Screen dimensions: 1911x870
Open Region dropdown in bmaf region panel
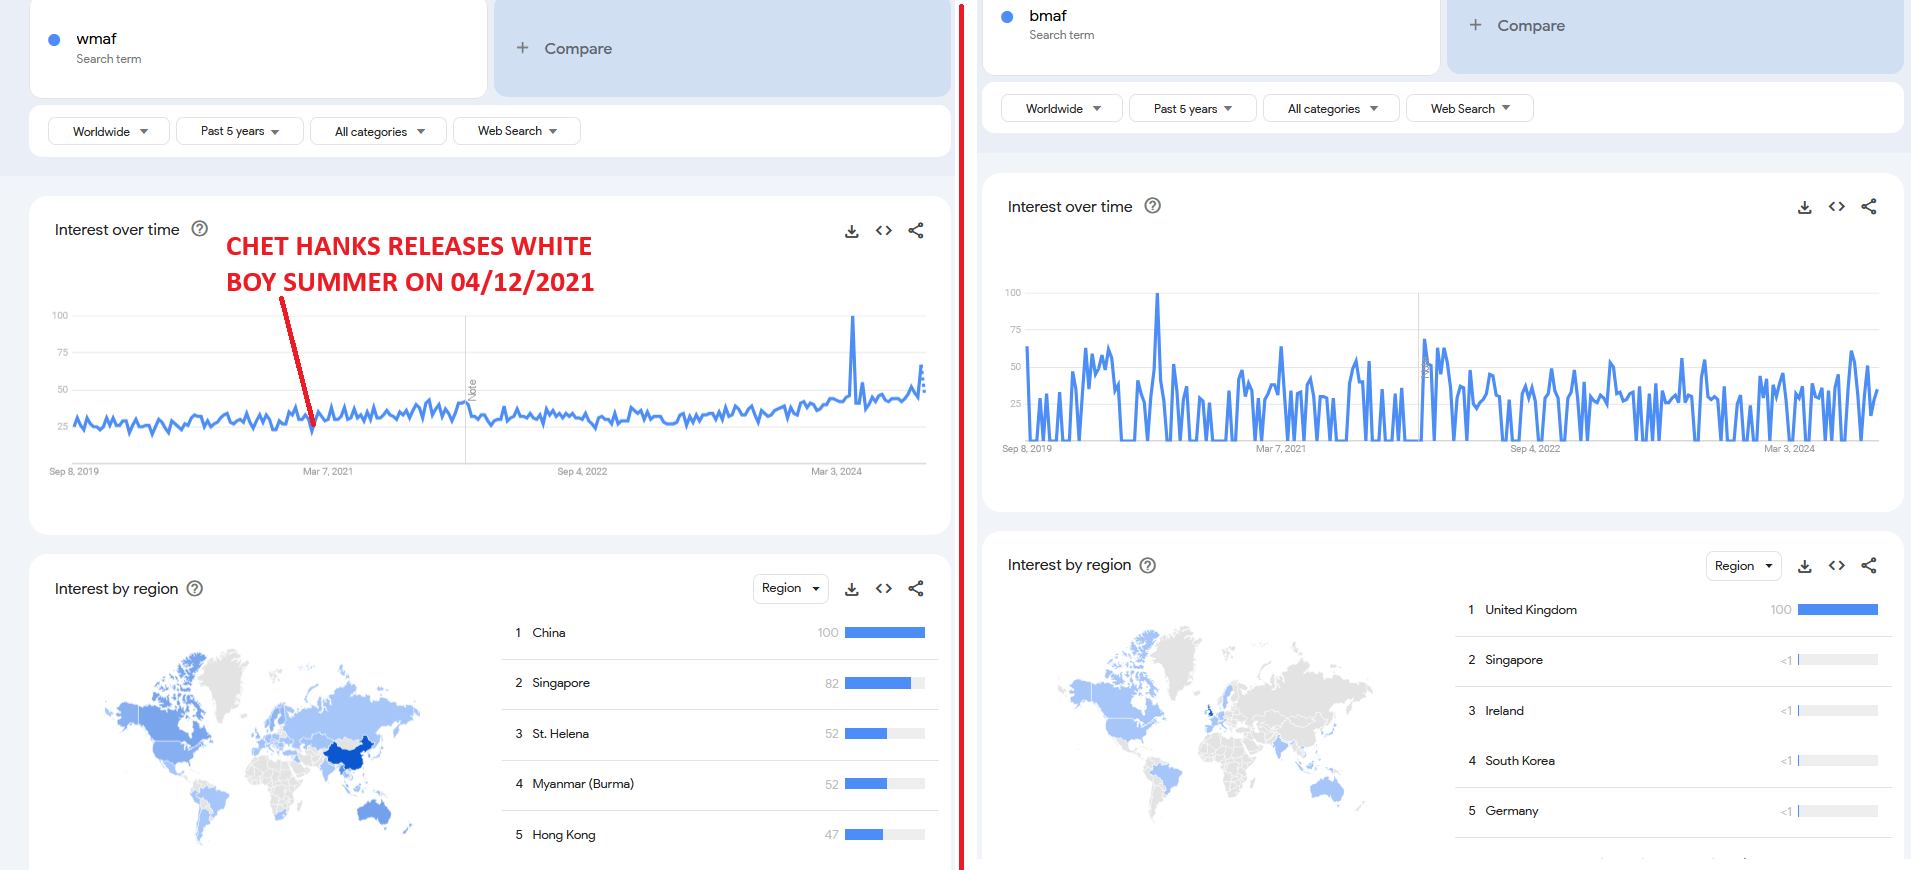[x=1744, y=566]
